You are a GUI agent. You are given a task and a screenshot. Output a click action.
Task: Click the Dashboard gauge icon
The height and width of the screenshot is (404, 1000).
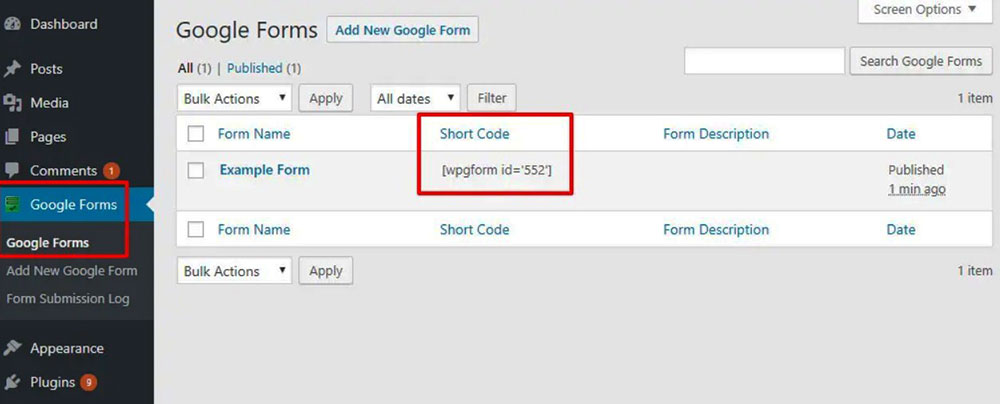13,24
